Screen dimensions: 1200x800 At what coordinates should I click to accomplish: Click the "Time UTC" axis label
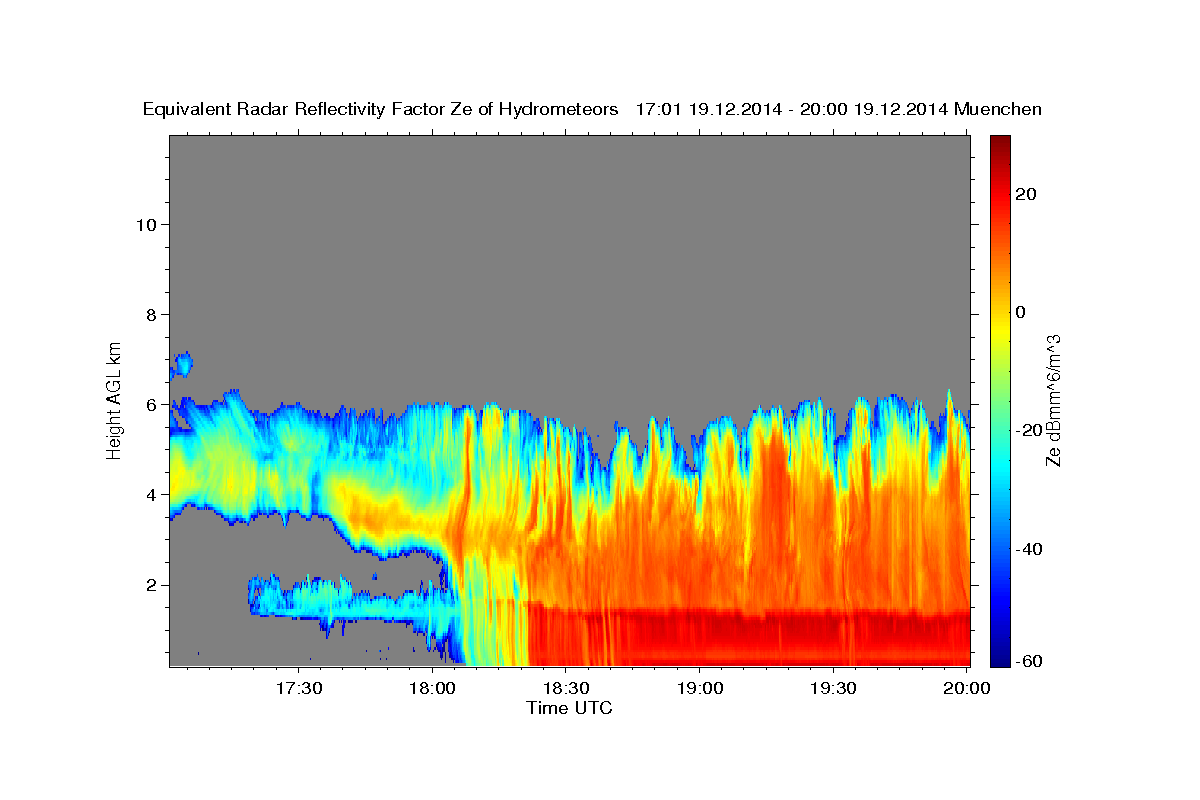click(x=569, y=708)
